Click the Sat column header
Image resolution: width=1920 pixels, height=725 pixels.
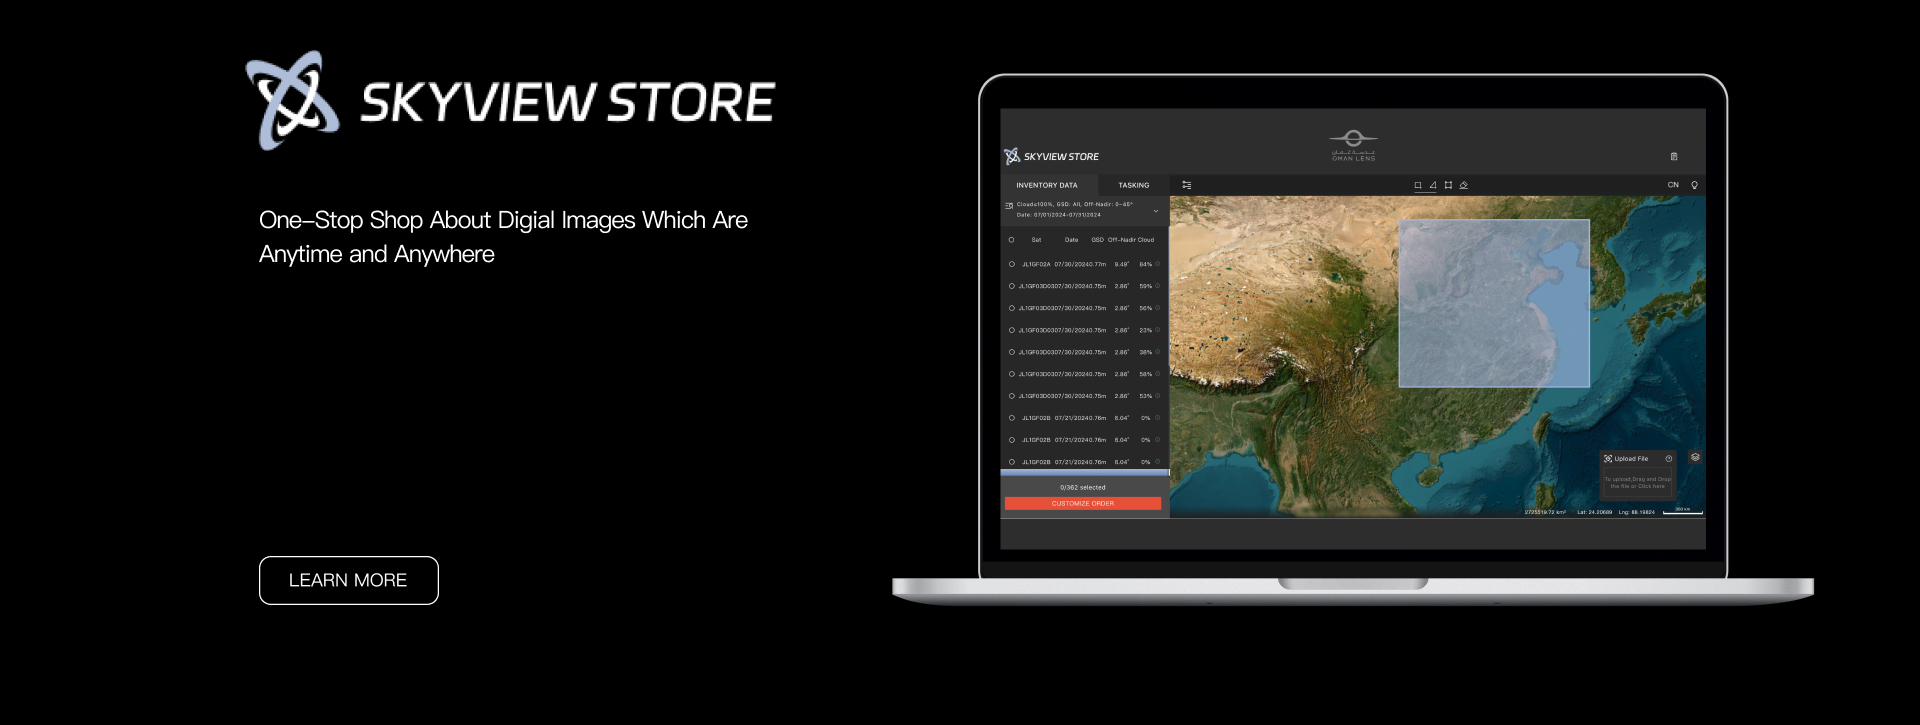(x=1036, y=240)
